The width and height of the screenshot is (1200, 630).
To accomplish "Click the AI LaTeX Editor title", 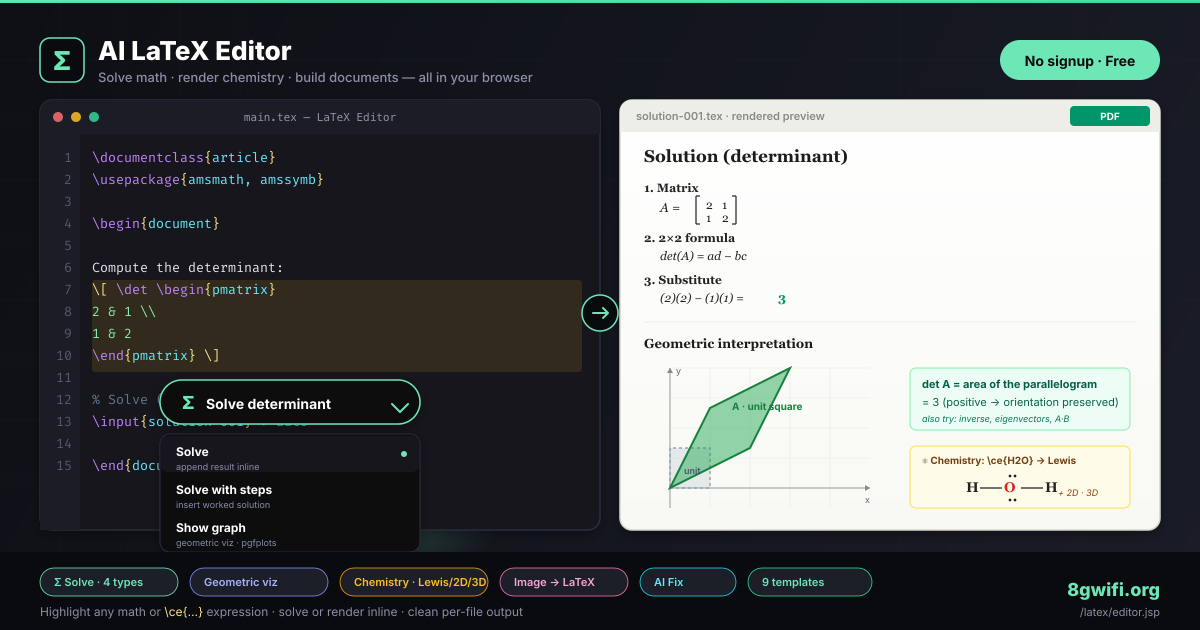I will pyautogui.click(x=195, y=51).
